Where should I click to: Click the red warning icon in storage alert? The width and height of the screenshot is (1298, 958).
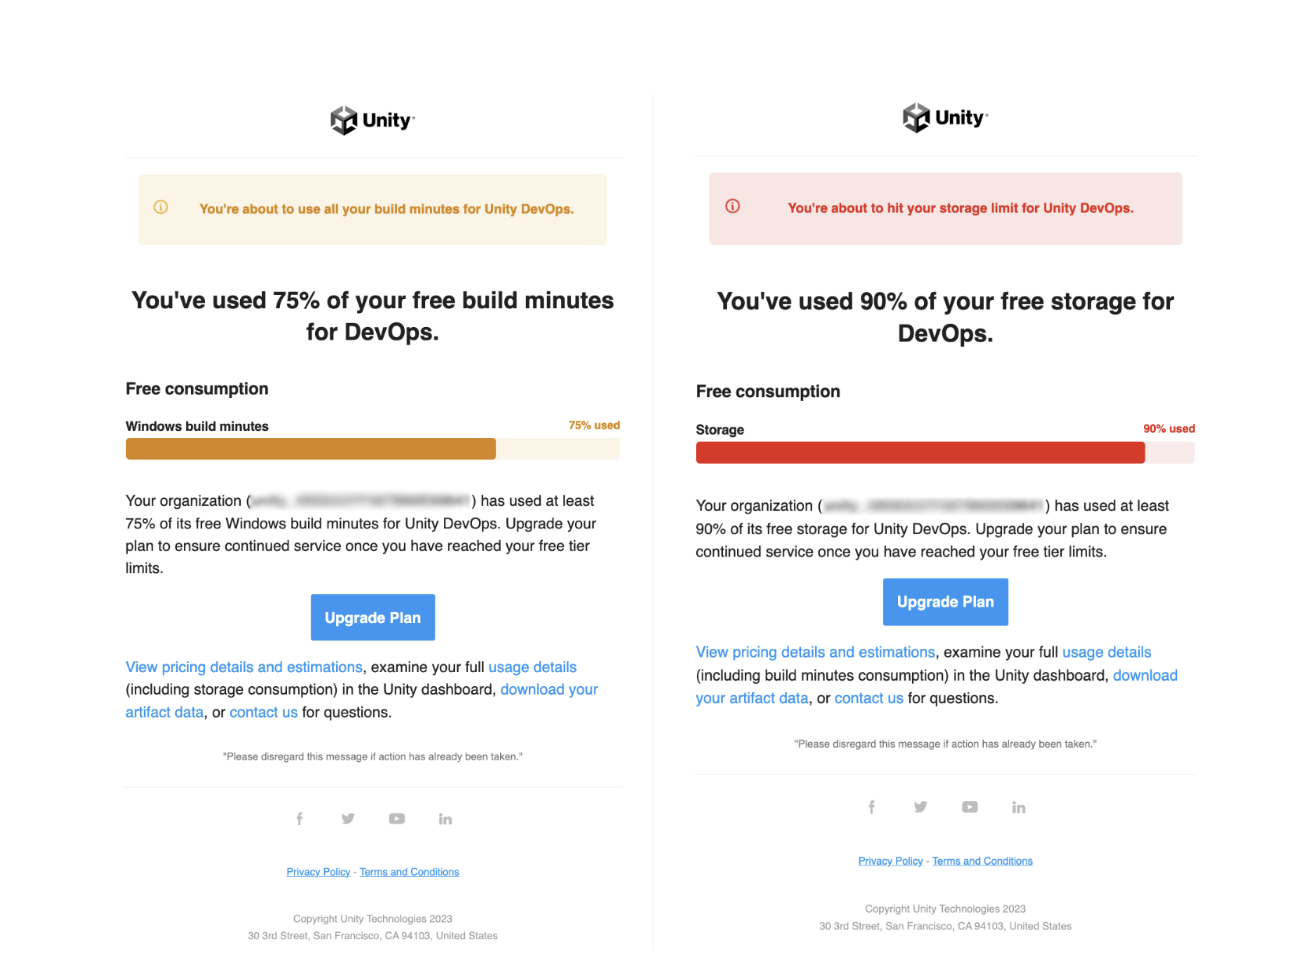pos(733,207)
